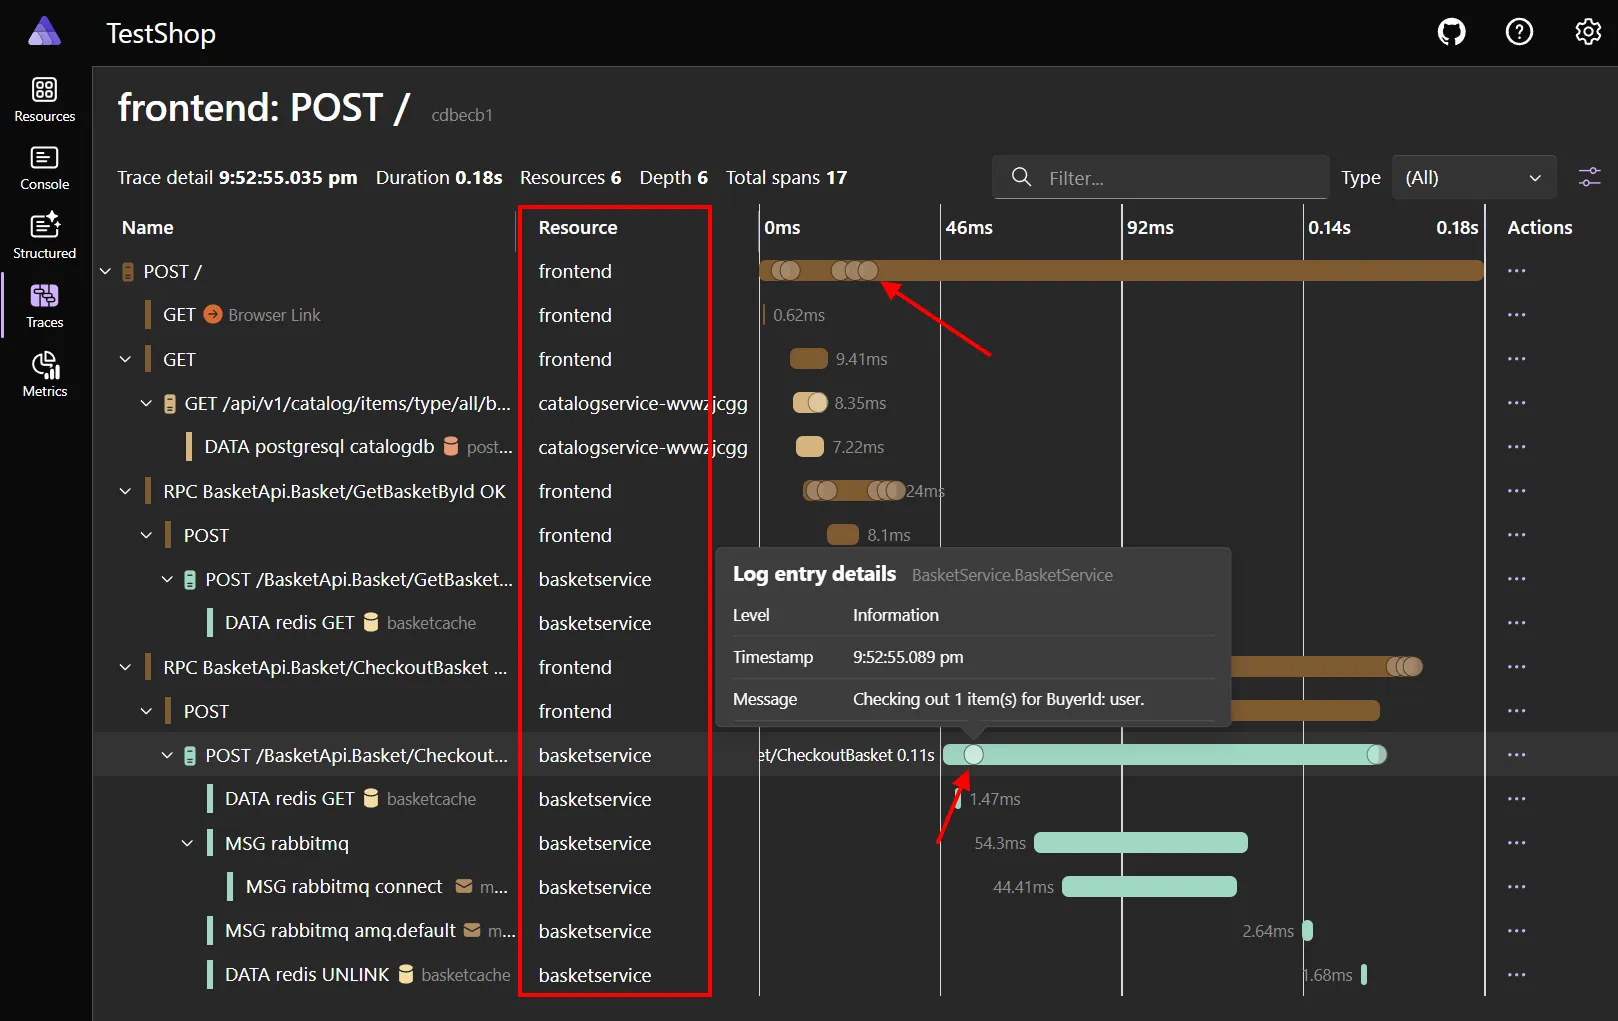This screenshot has width=1618, height=1021.
Task: Open actions menu for DATA redis UNLINK span
Action: click(1516, 974)
